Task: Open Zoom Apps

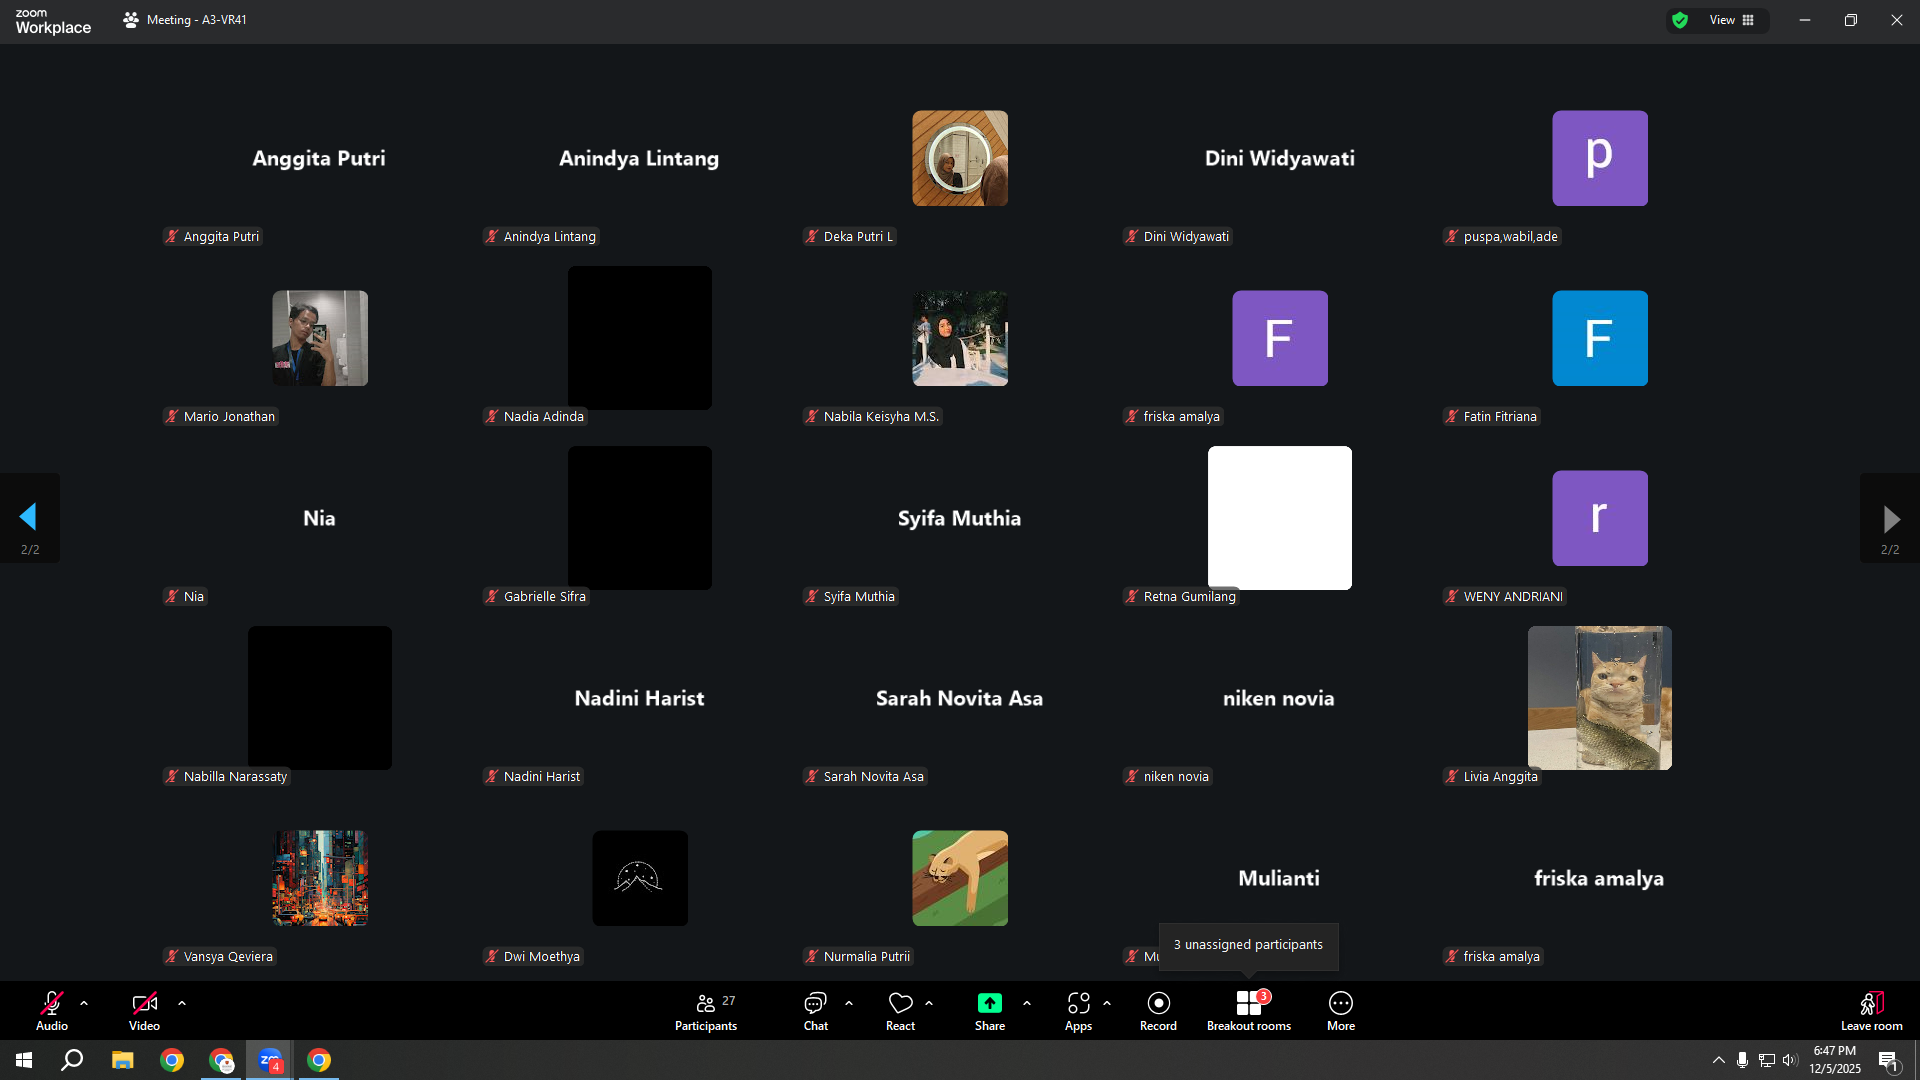Action: pyautogui.click(x=1078, y=1010)
